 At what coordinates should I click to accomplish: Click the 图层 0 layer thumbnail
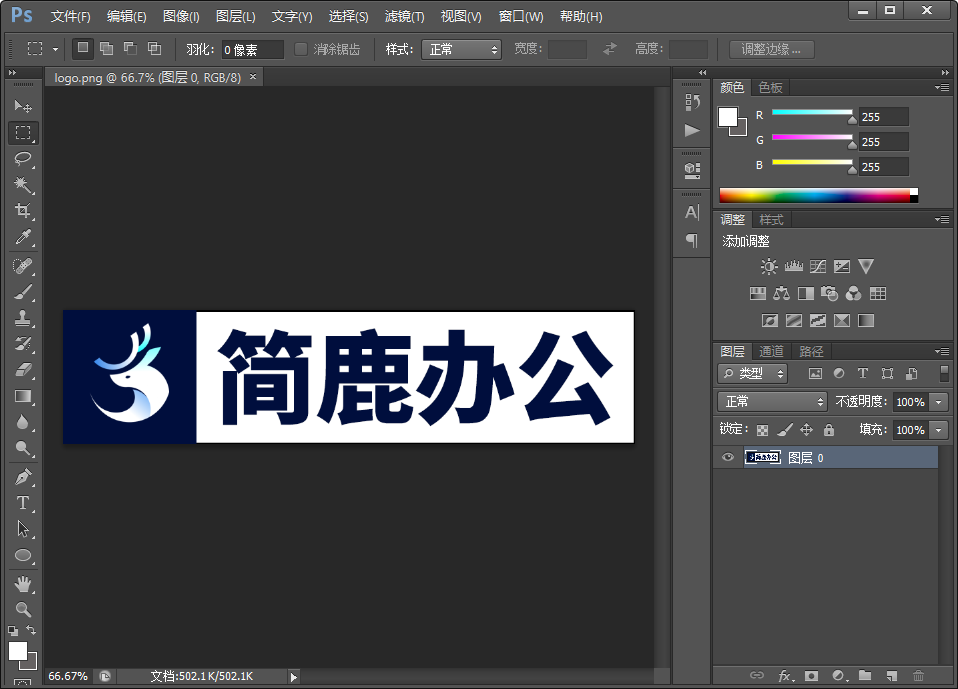763,457
